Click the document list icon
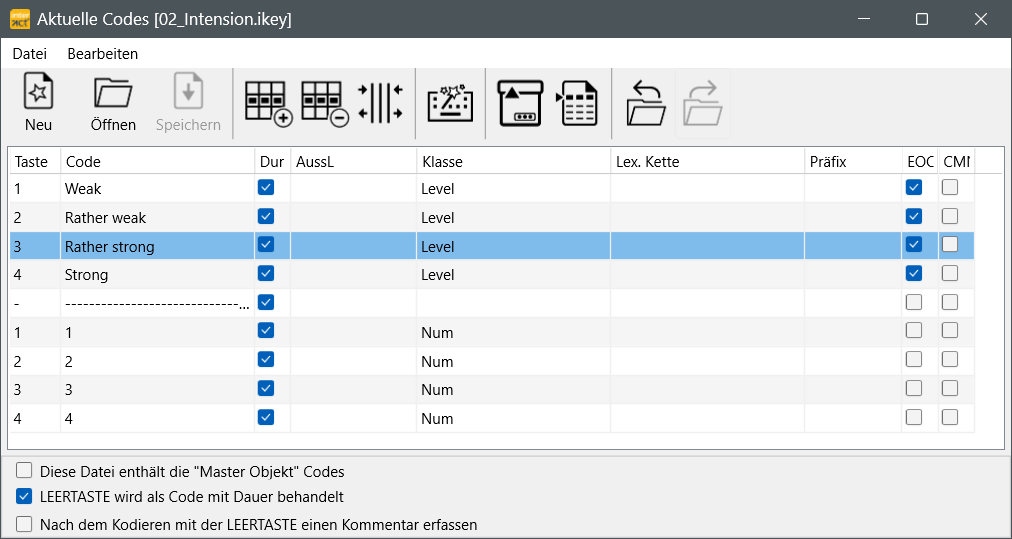Image resolution: width=1012 pixels, height=539 pixels. click(576, 103)
